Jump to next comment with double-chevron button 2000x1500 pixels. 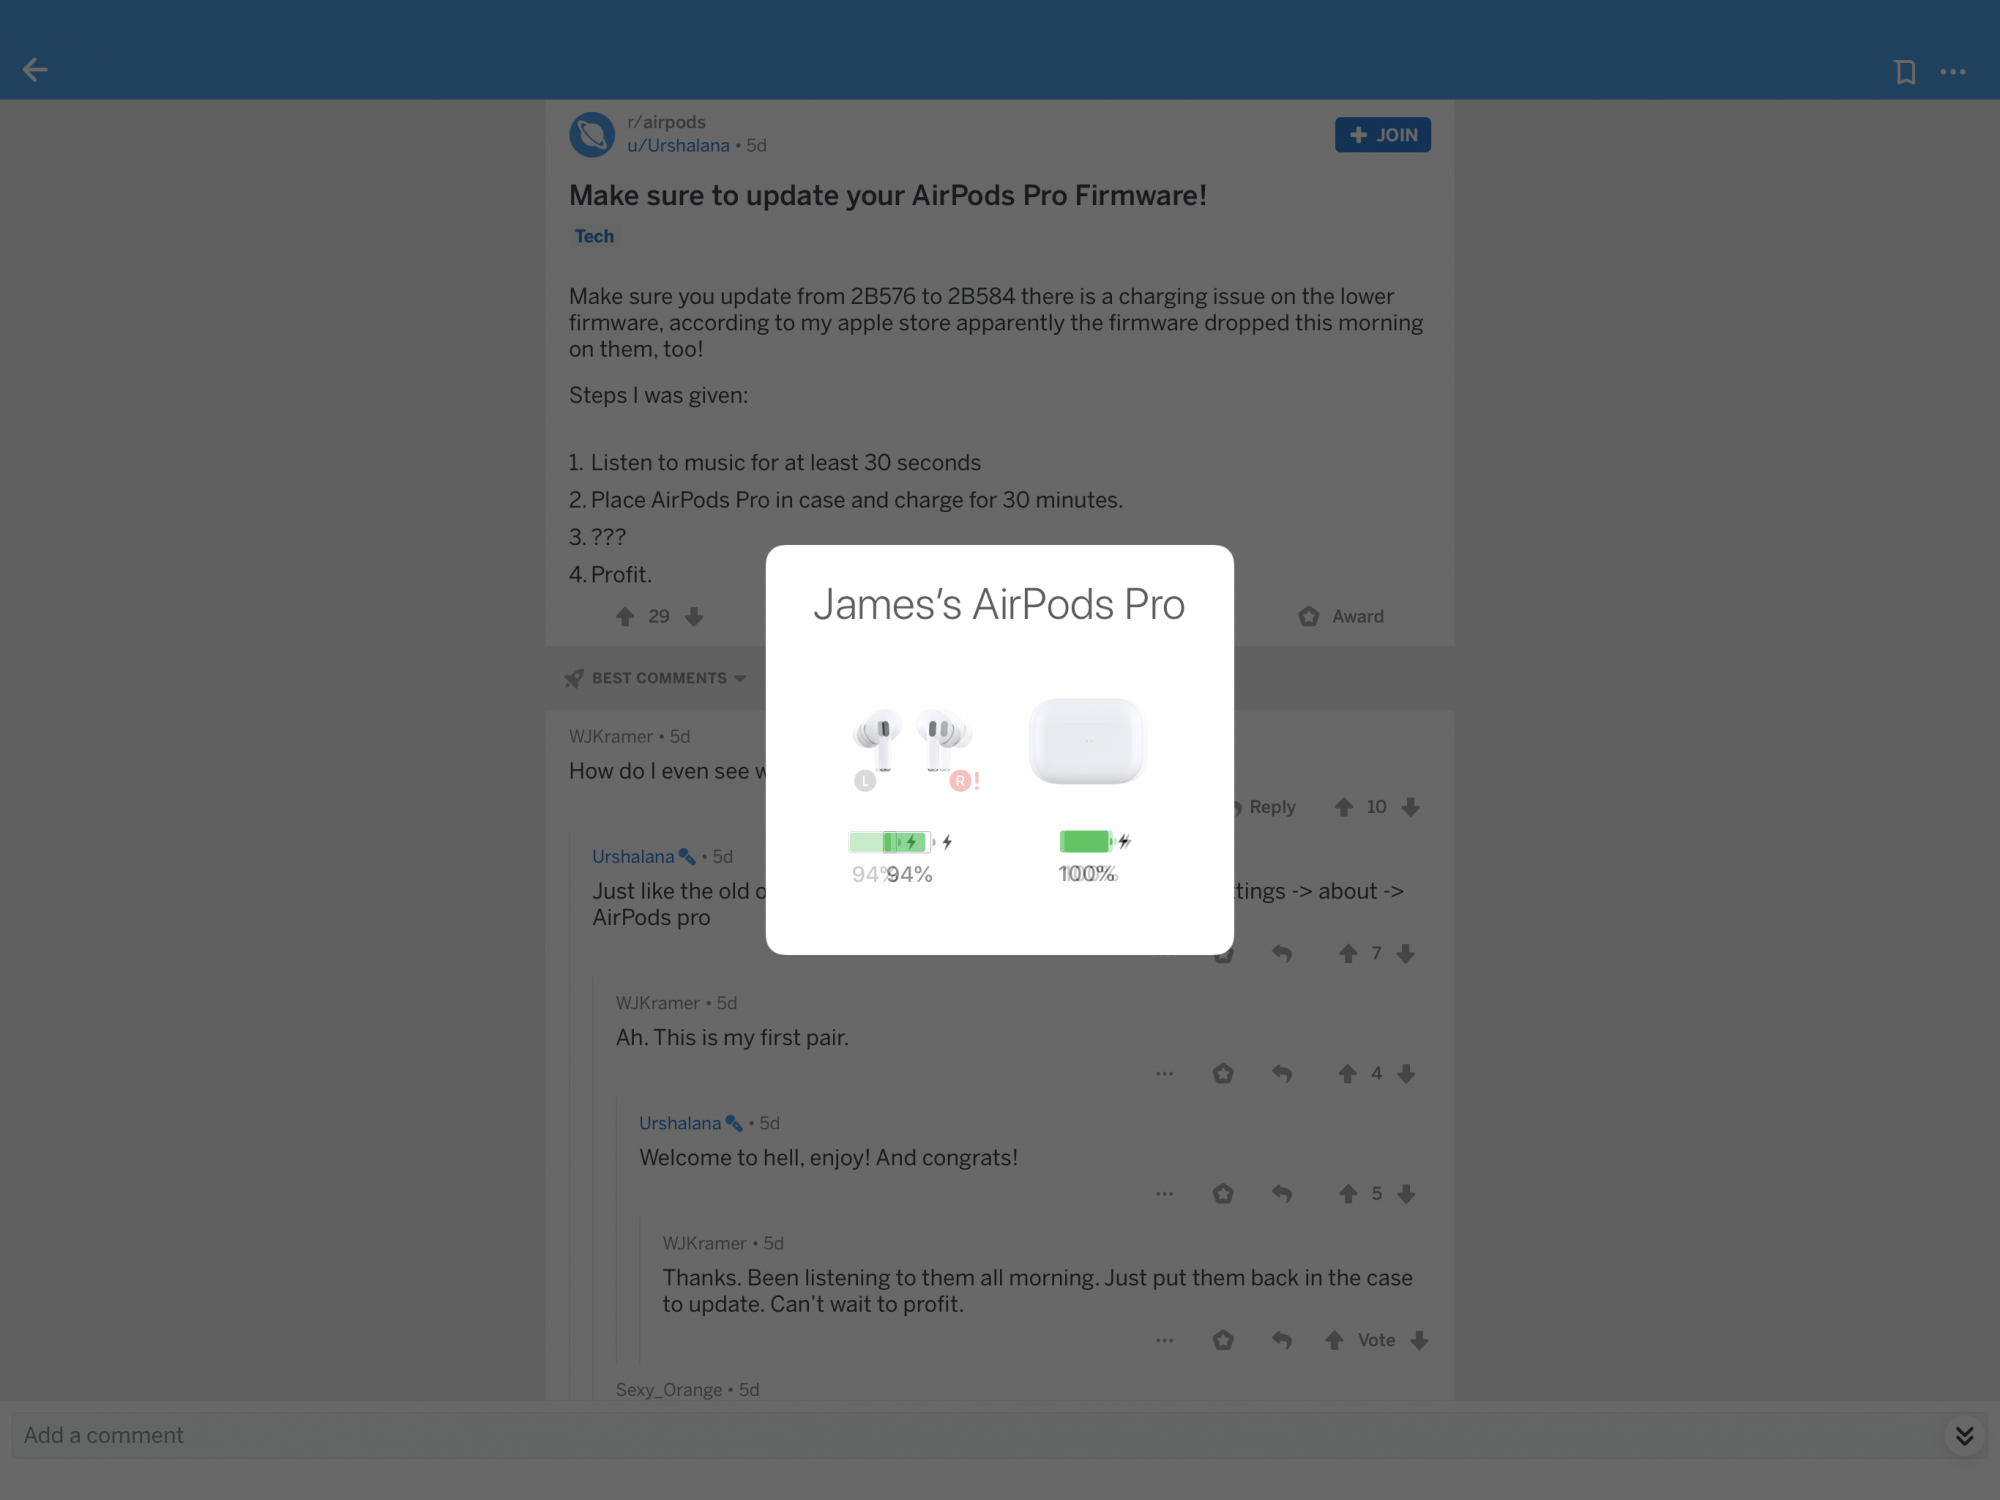(1965, 1436)
